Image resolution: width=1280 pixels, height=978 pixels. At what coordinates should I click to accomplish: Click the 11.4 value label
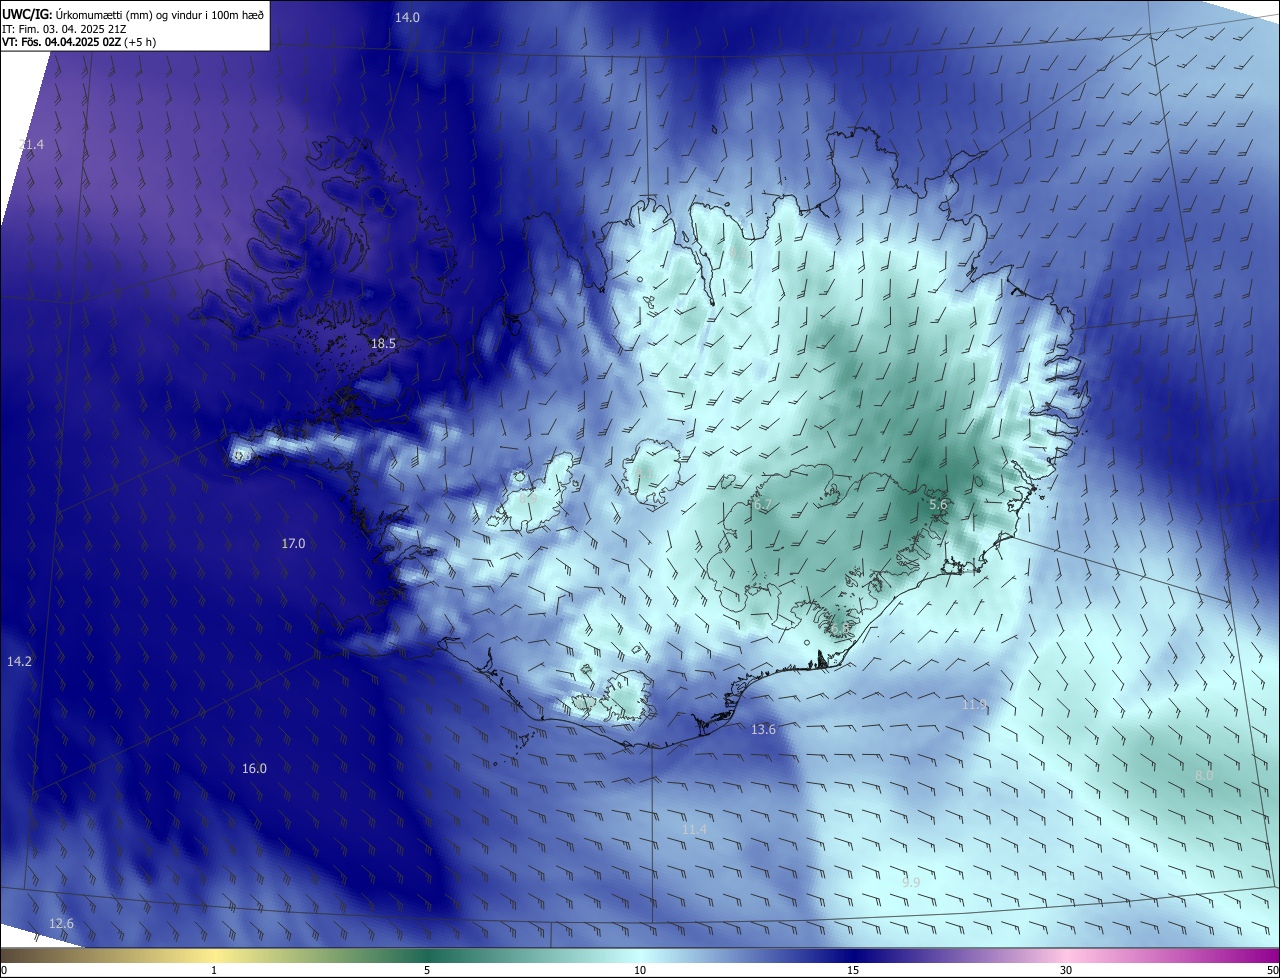694,830
